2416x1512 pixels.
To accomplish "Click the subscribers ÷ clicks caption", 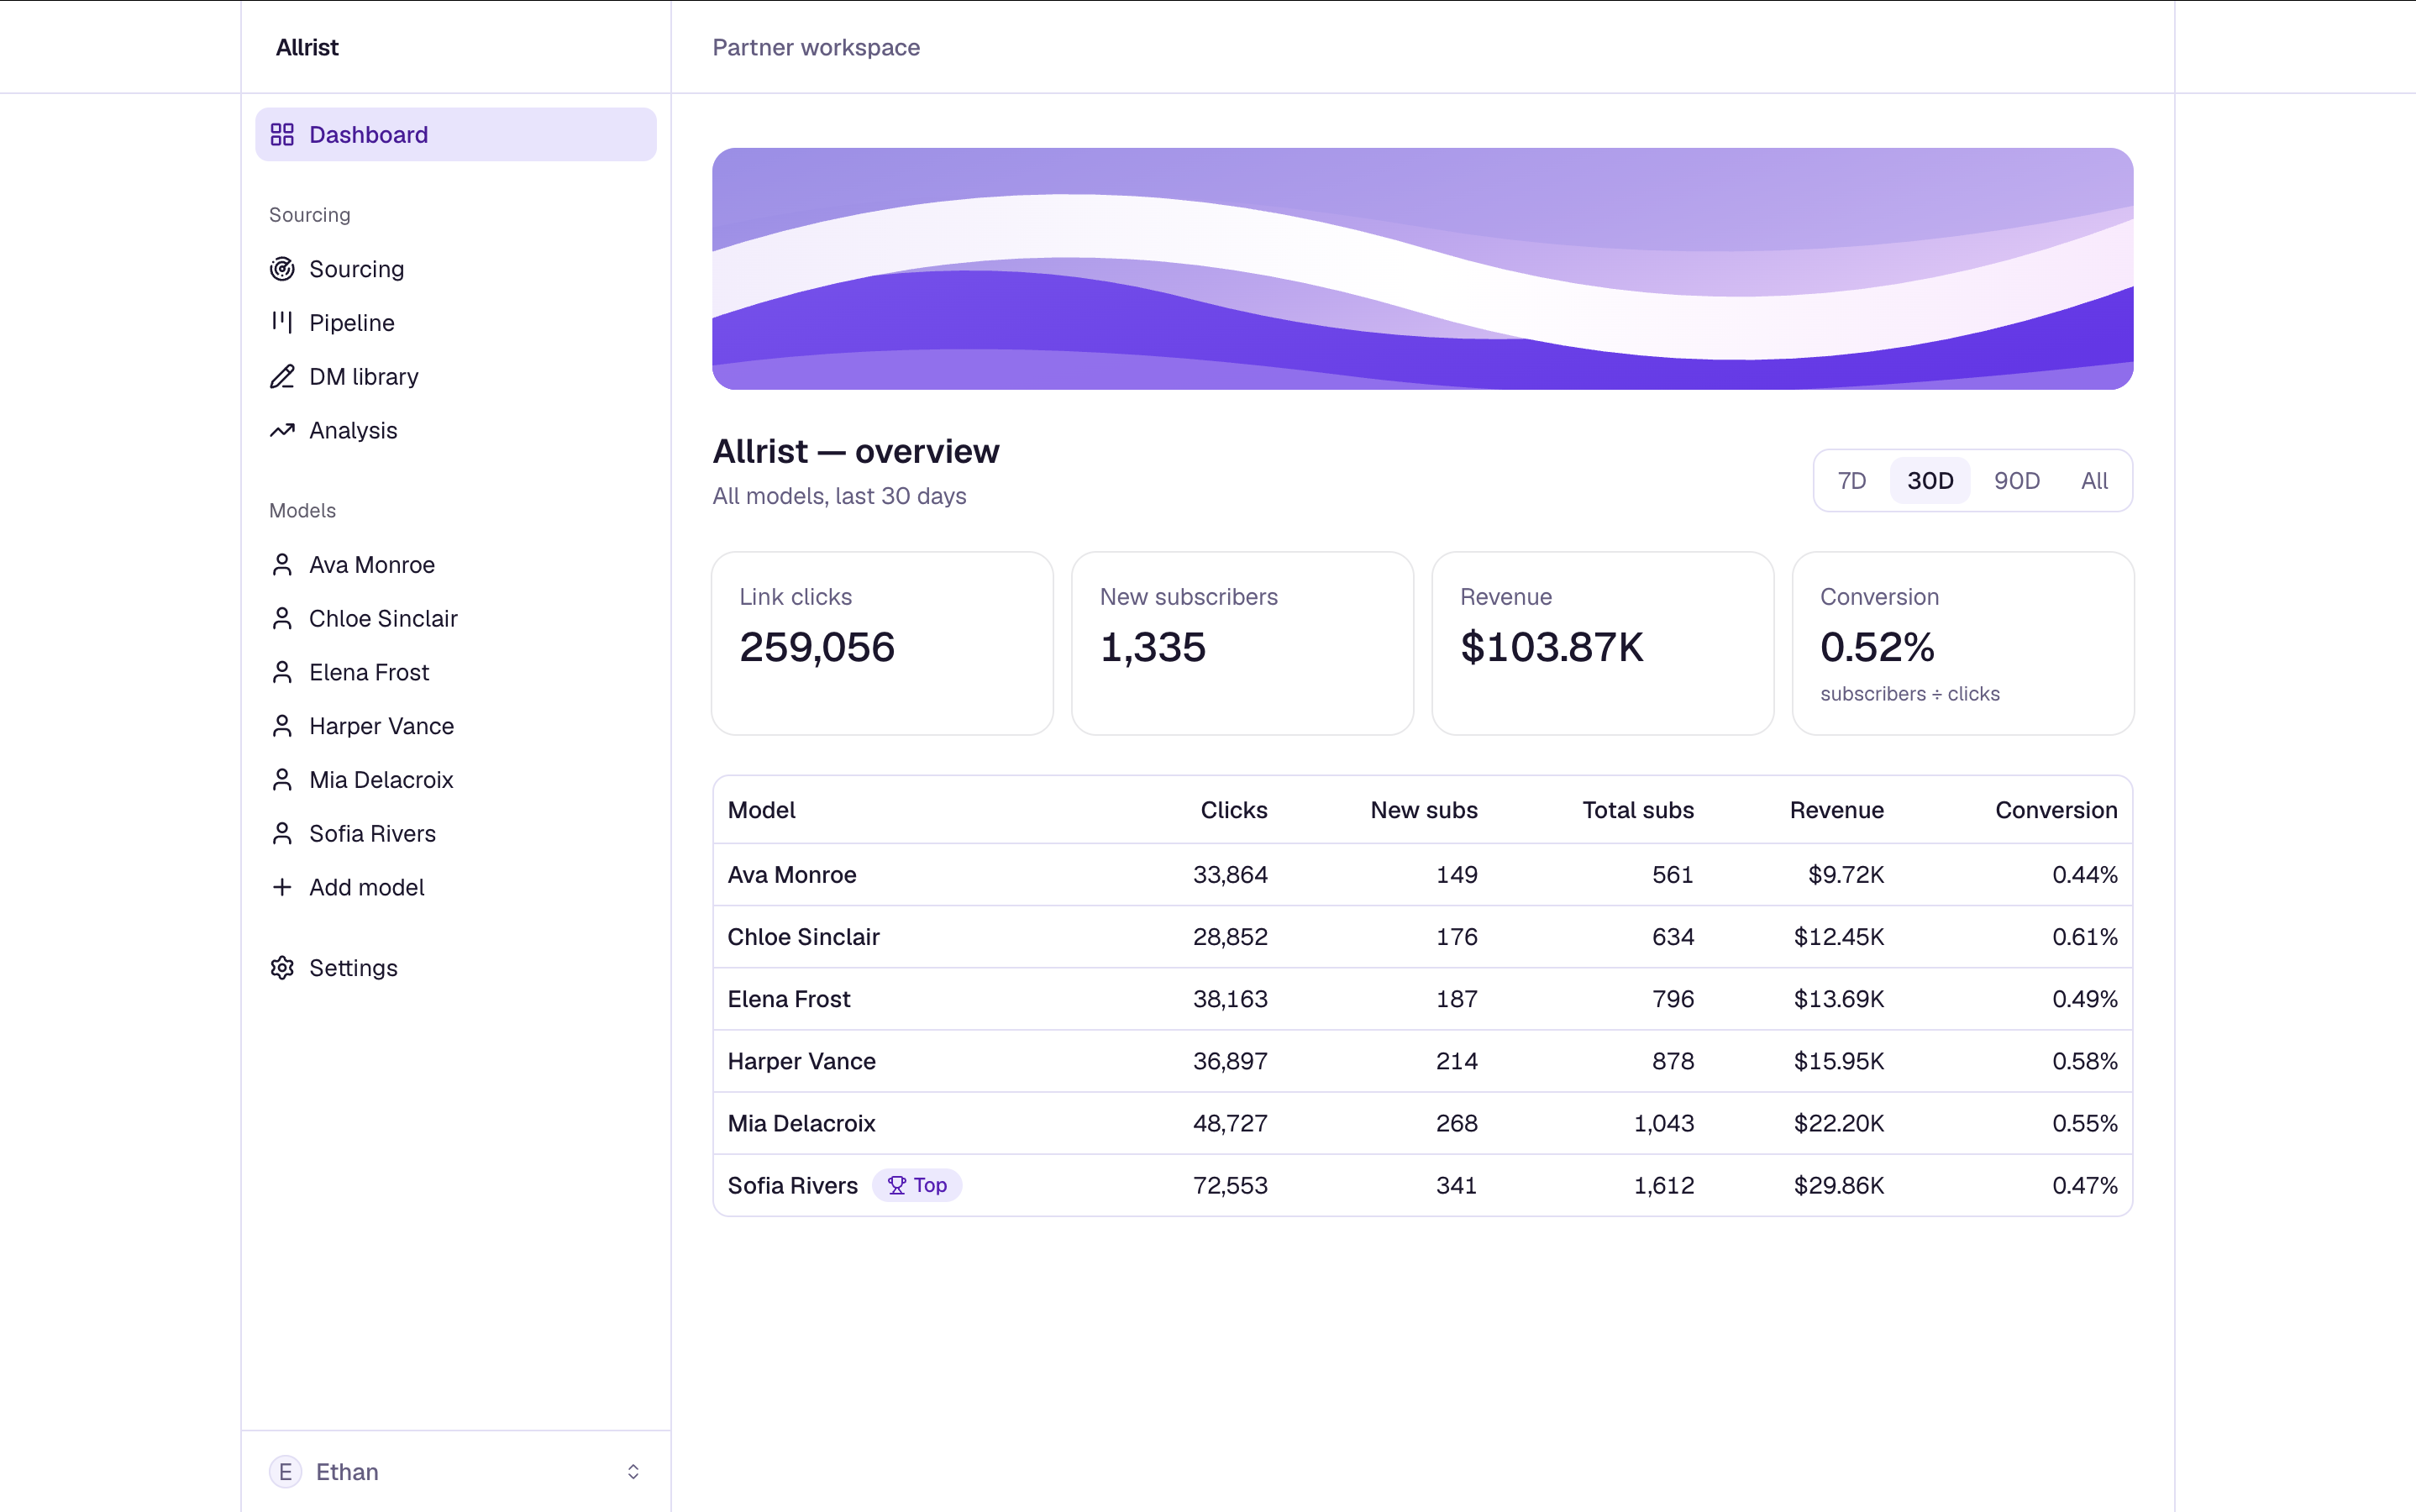I will point(1910,694).
